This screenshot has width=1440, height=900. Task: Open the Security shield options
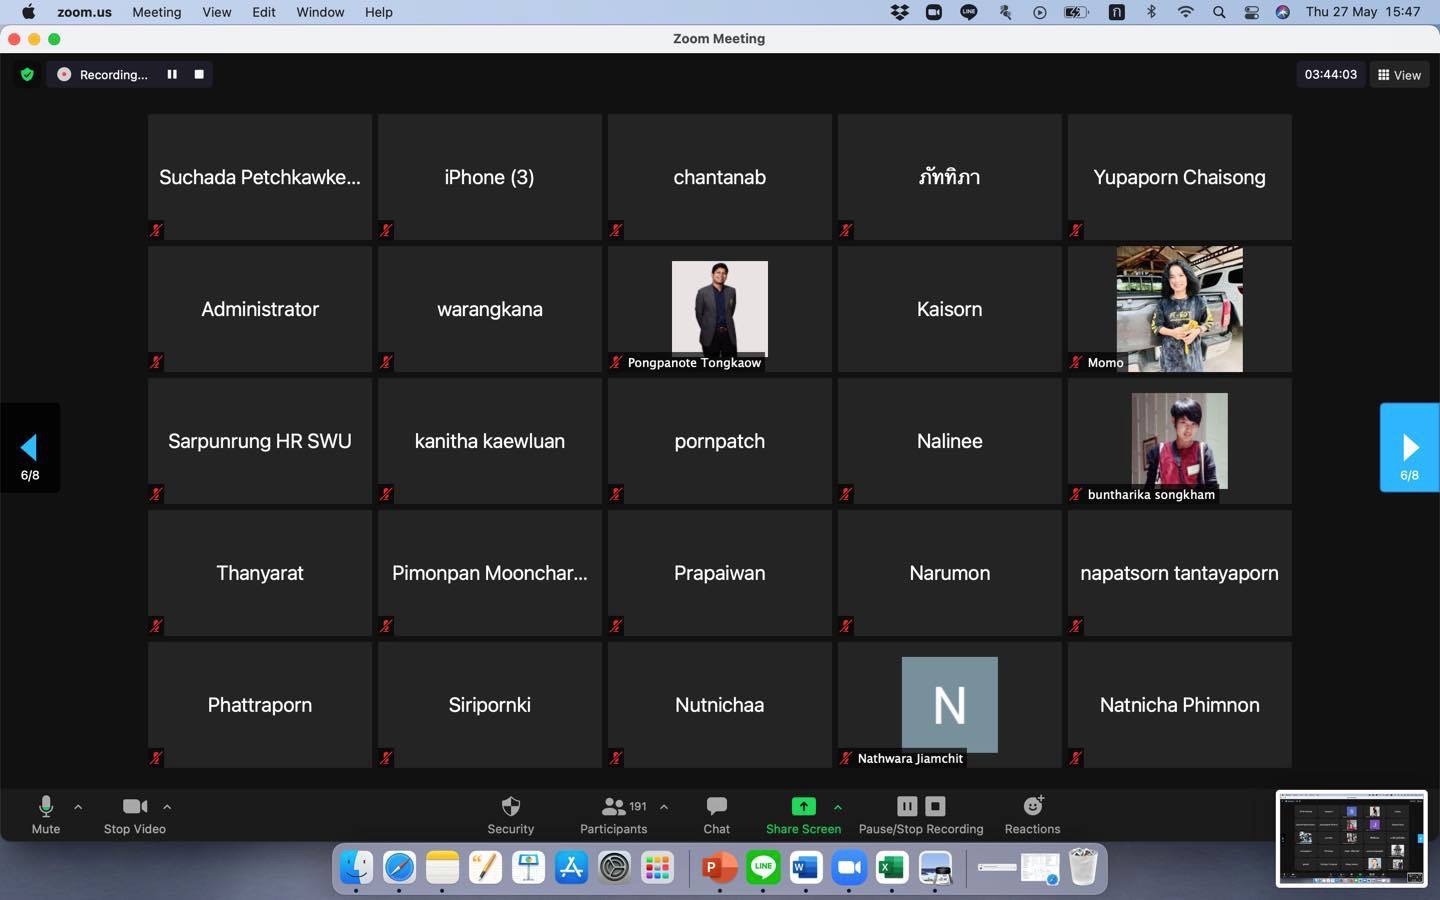(510, 814)
